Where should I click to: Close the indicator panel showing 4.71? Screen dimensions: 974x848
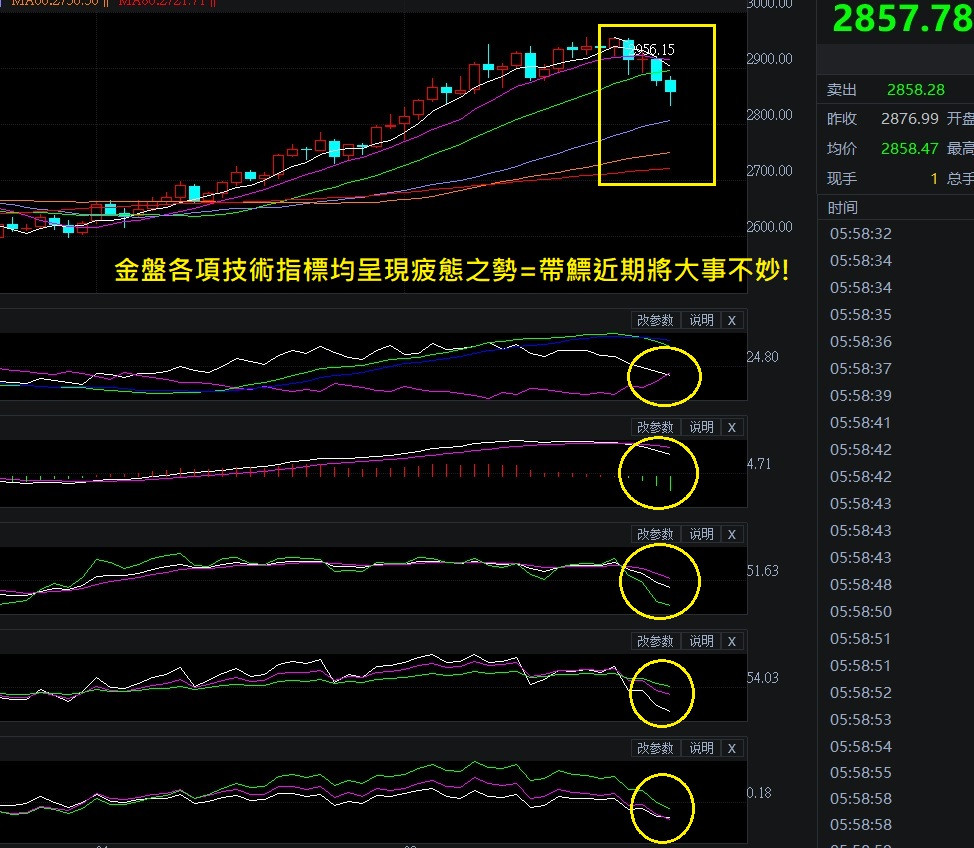tap(732, 427)
